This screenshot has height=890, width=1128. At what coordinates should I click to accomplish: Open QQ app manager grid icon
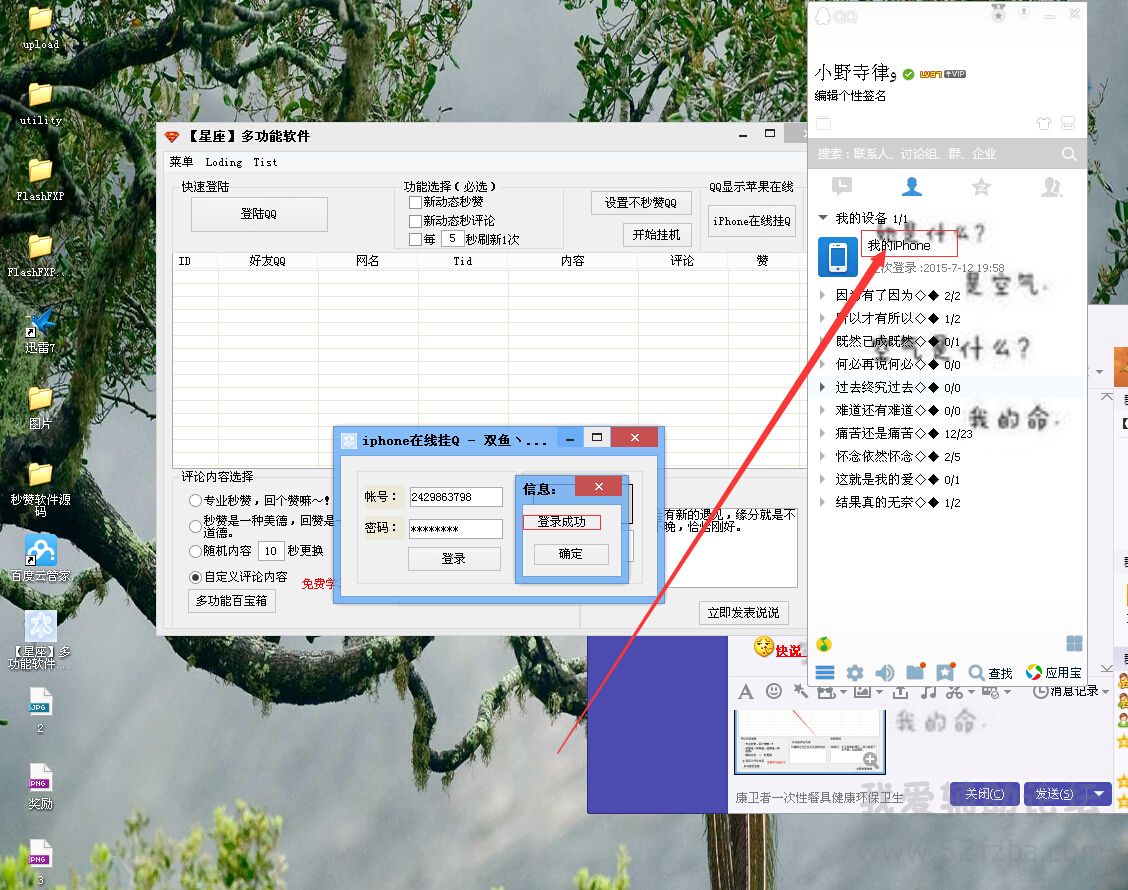1074,643
